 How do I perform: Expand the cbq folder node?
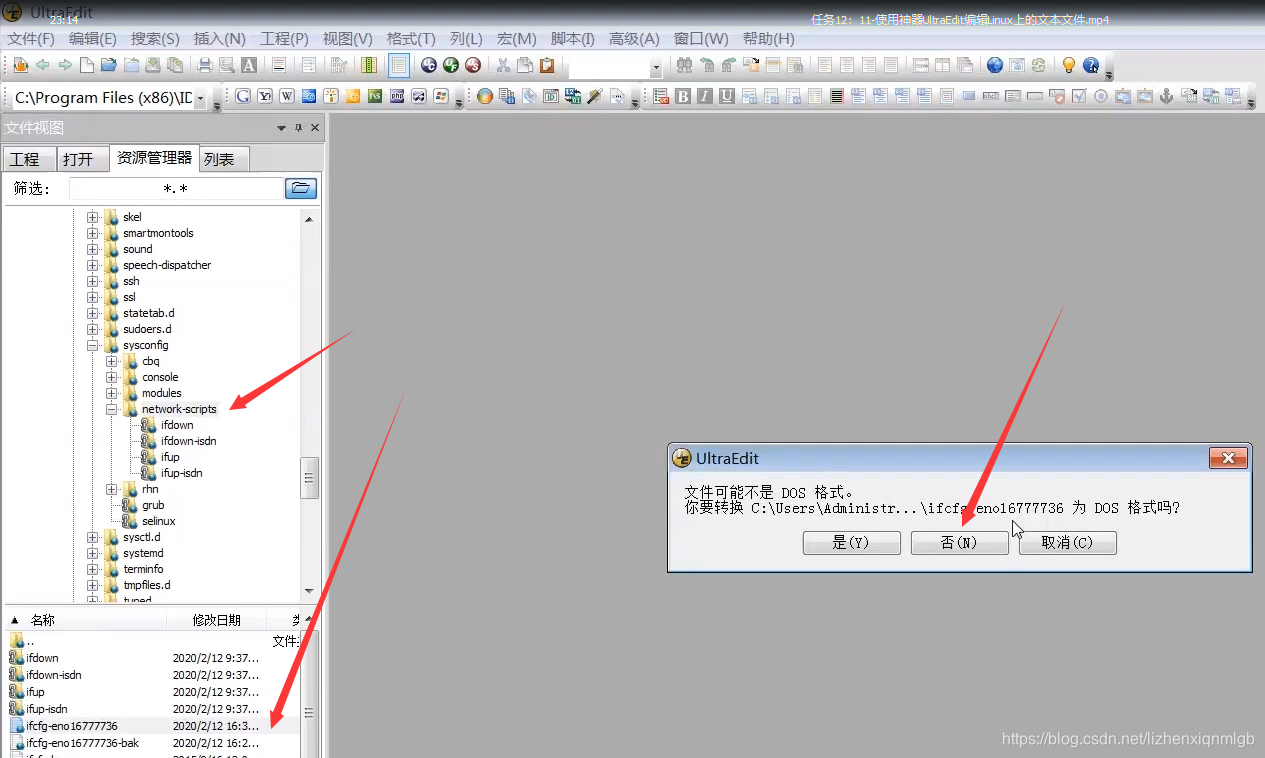click(112, 361)
